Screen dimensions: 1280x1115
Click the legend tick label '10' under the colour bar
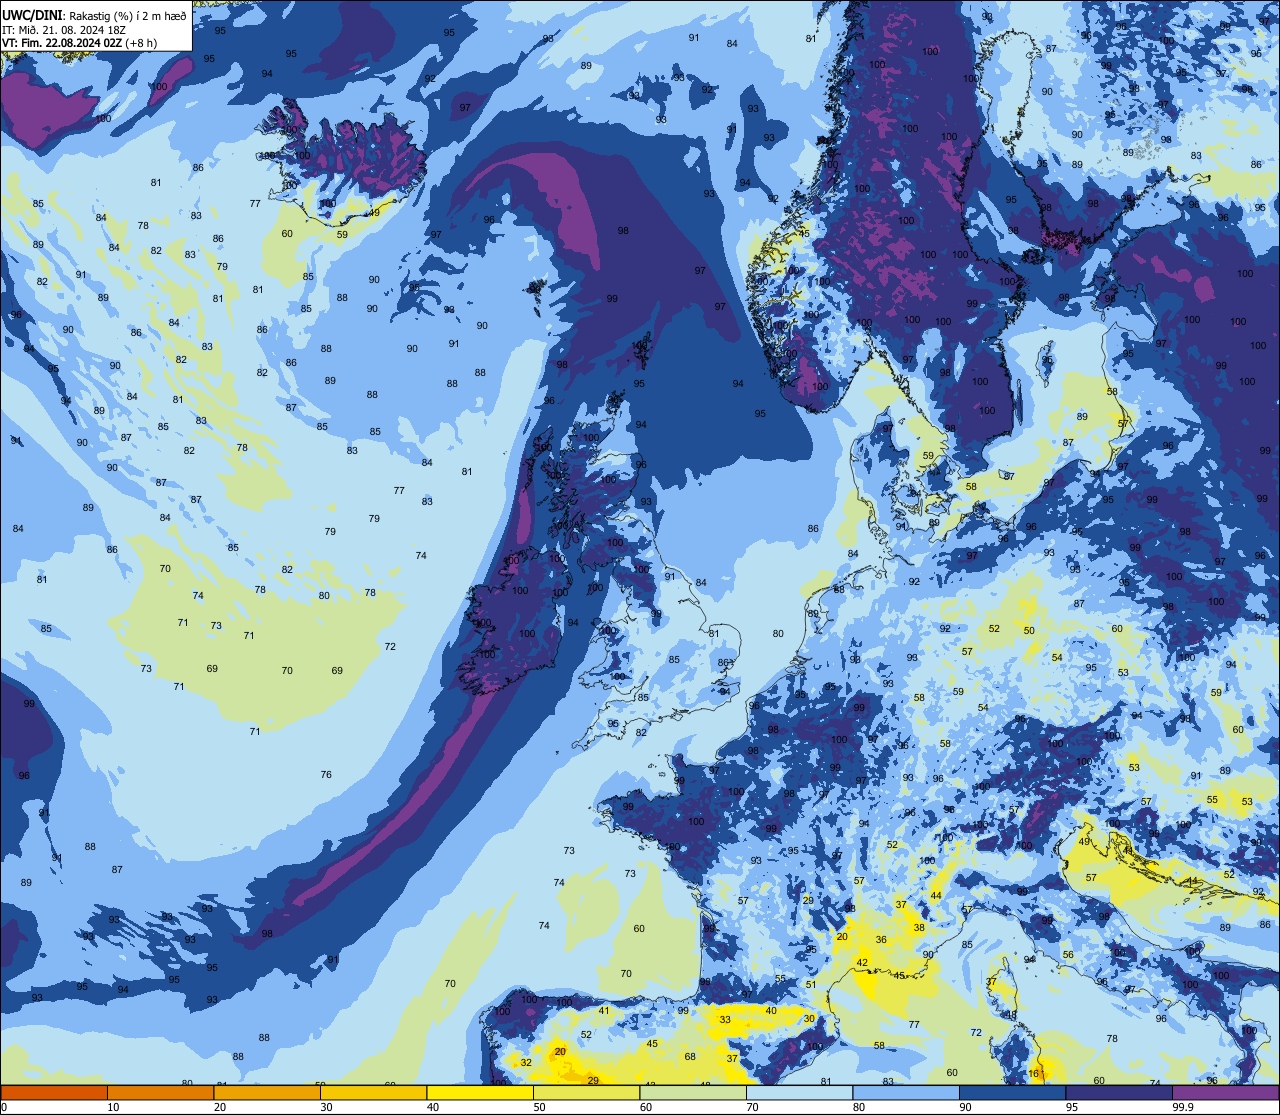[x=113, y=1107]
